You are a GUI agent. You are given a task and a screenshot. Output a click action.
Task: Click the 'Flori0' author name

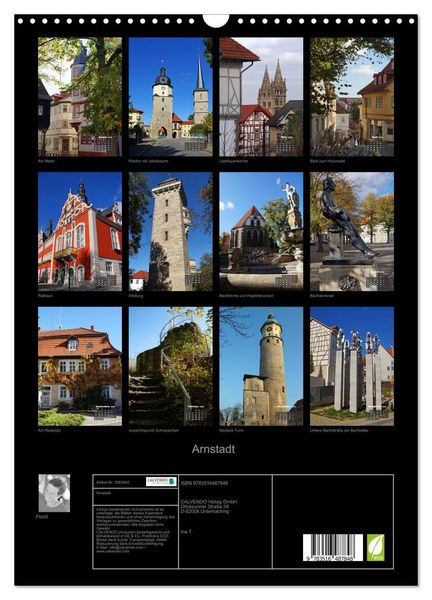coord(42,517)
